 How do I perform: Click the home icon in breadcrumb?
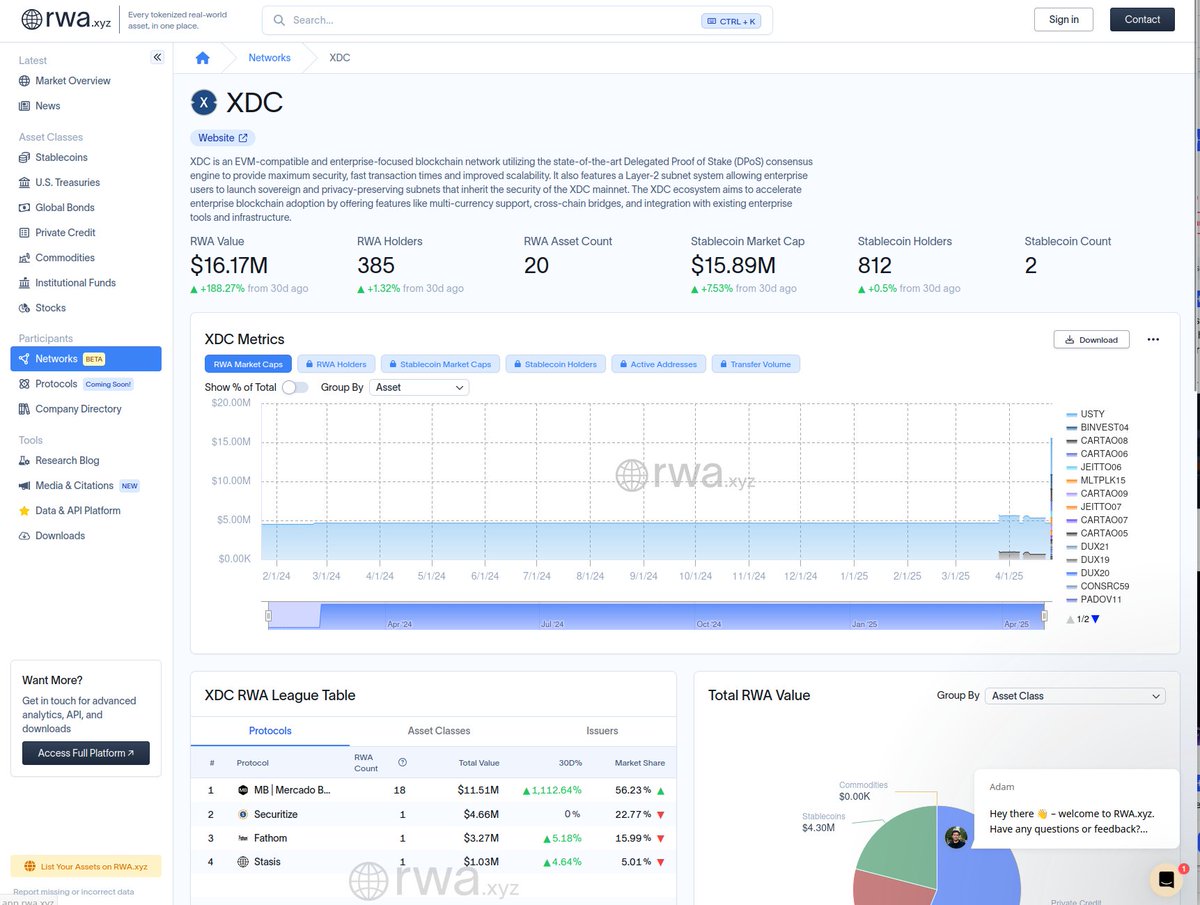[x=202, y=58]
